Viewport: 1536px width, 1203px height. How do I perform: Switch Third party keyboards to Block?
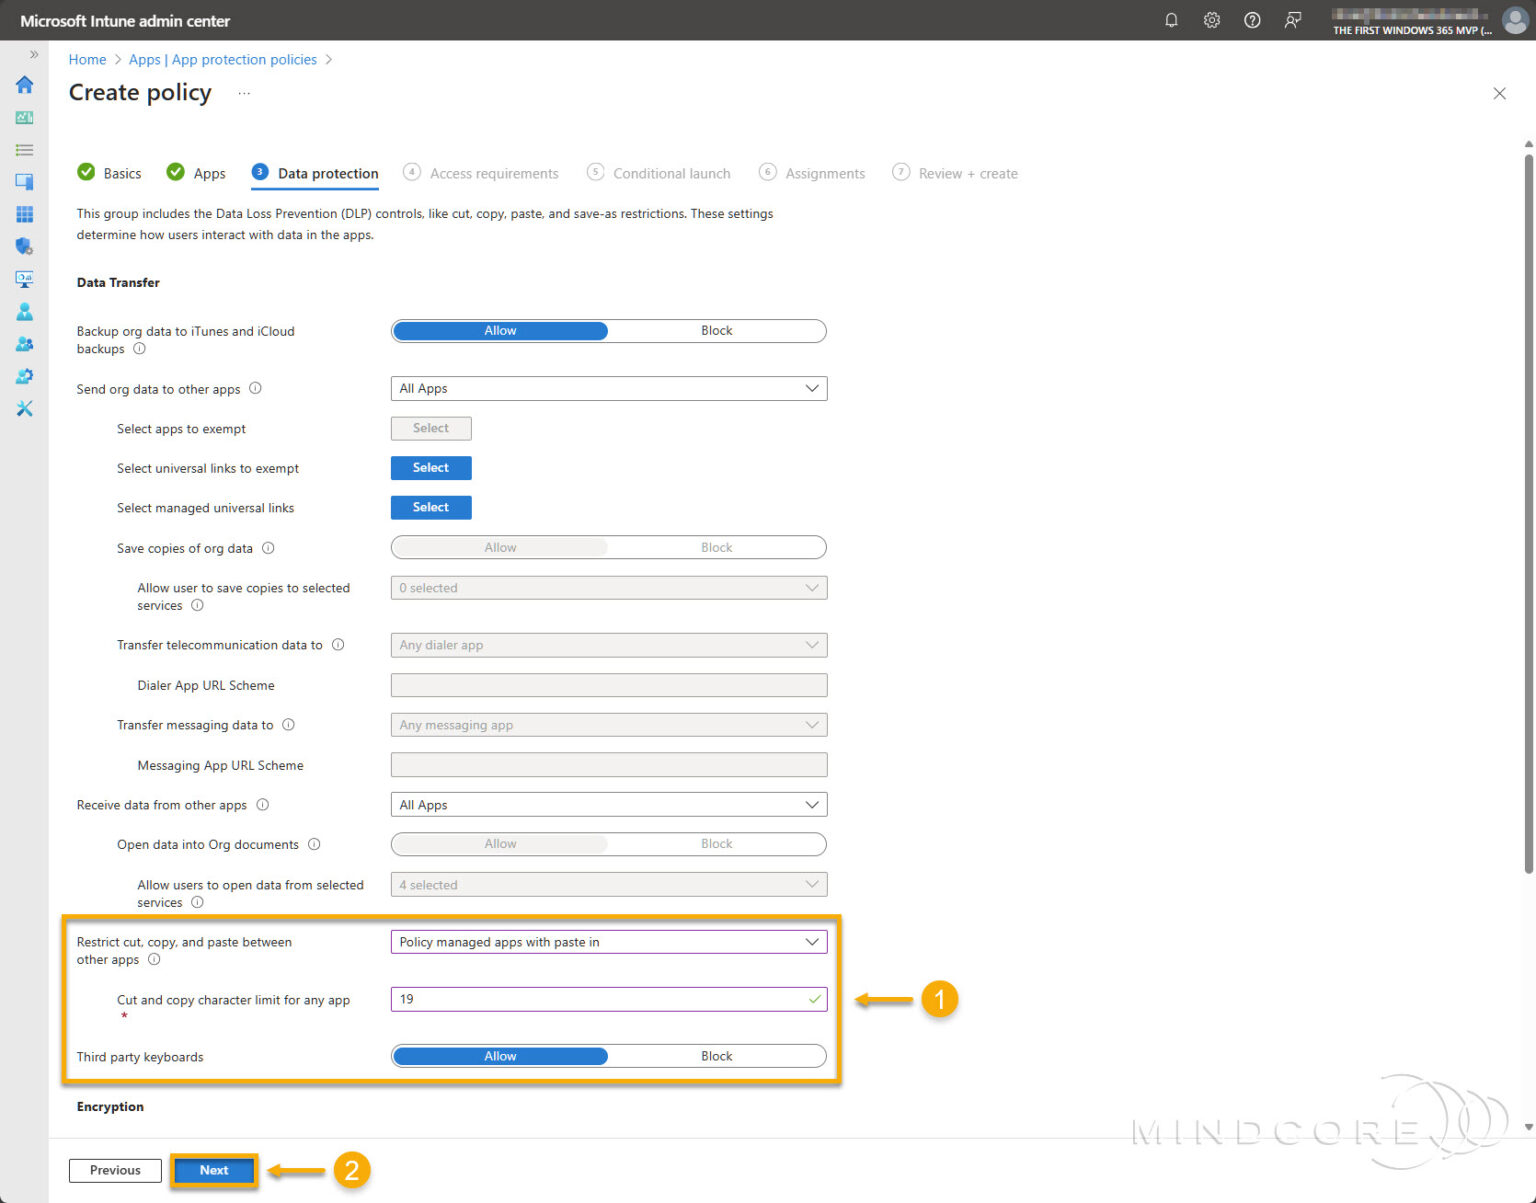(x=716, y=1056)
